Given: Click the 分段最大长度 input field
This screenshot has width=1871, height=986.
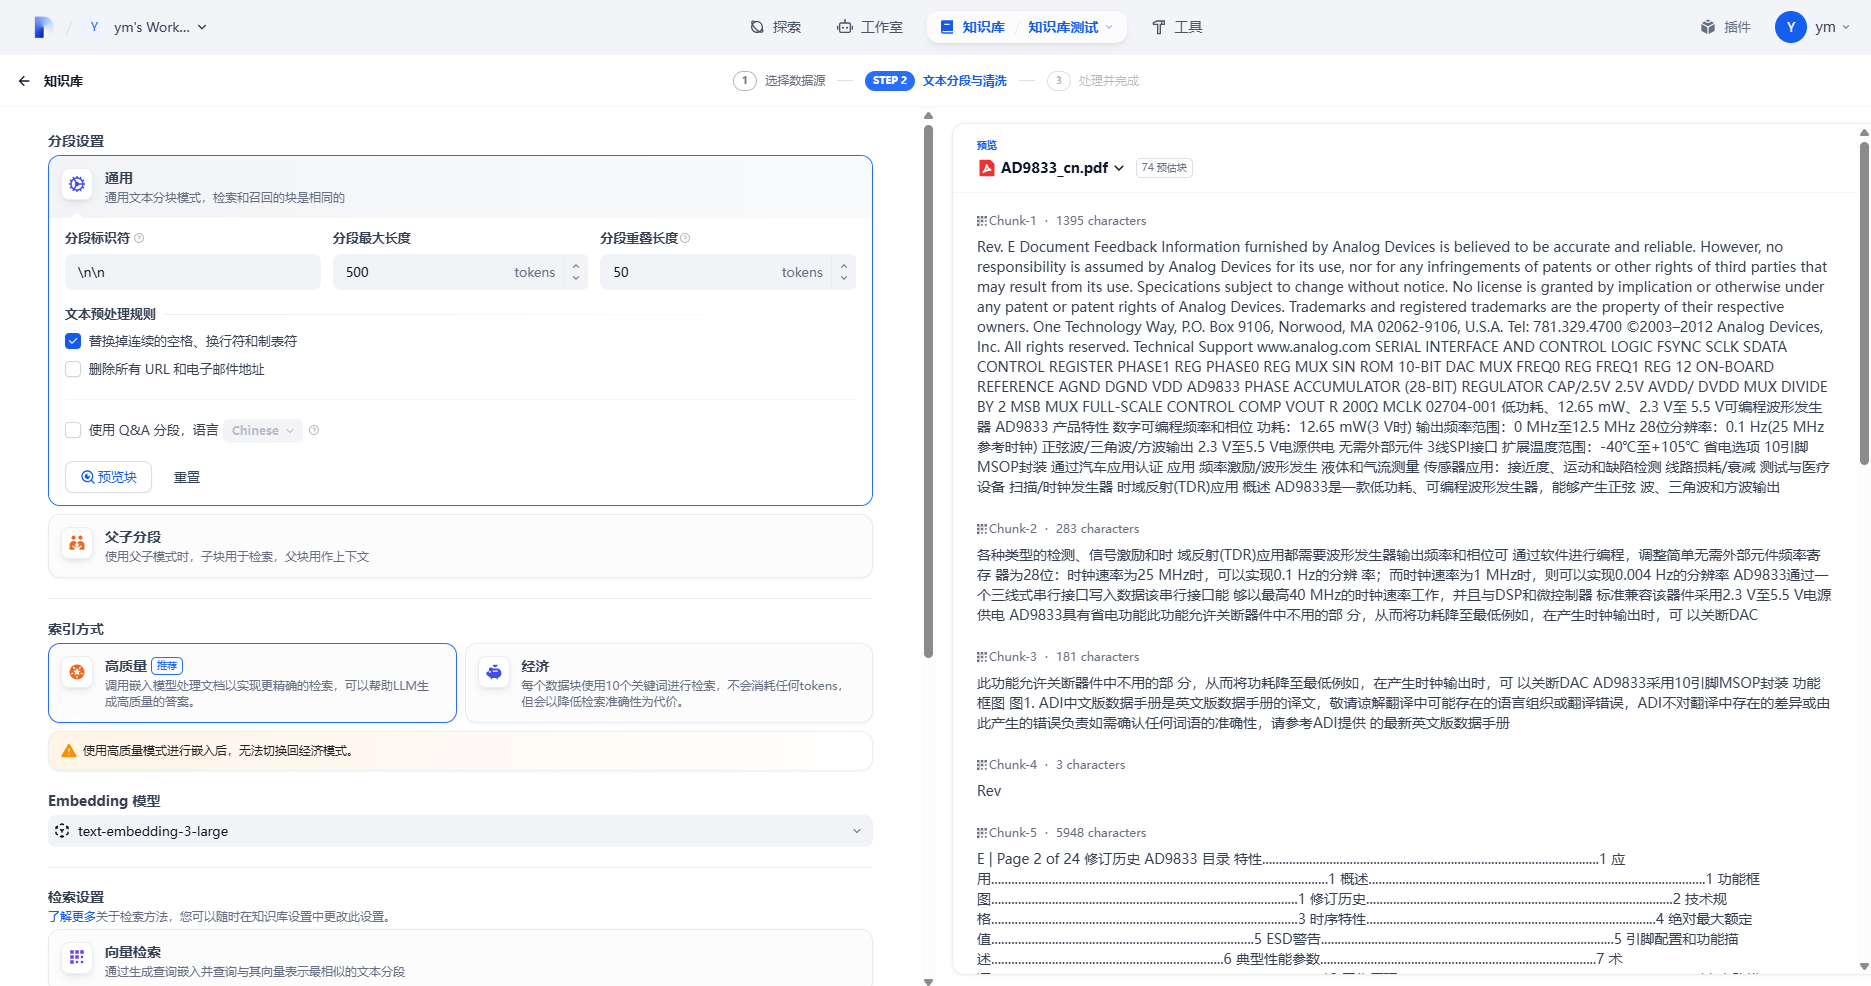Looking at the screenshot, I should [x=425, y=272].
